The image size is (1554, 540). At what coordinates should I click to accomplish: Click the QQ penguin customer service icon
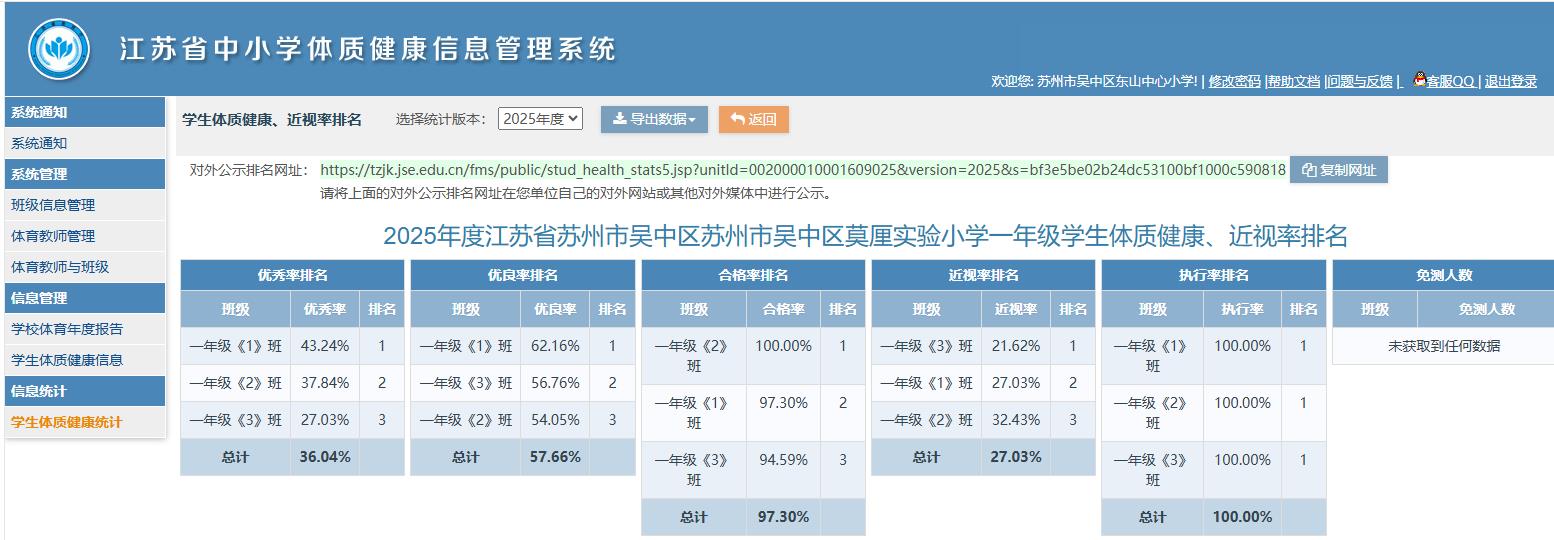point(1418,80)
